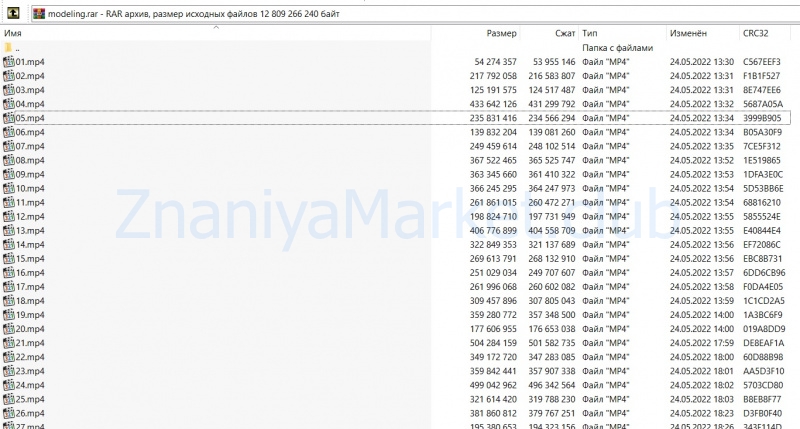
Task: Click the RAR archive icon in address bar
Action: point(39,13)
